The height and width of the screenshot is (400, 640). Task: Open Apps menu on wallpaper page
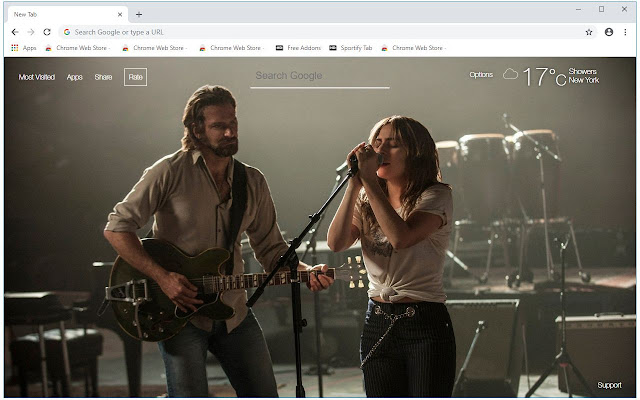(75, 77)
